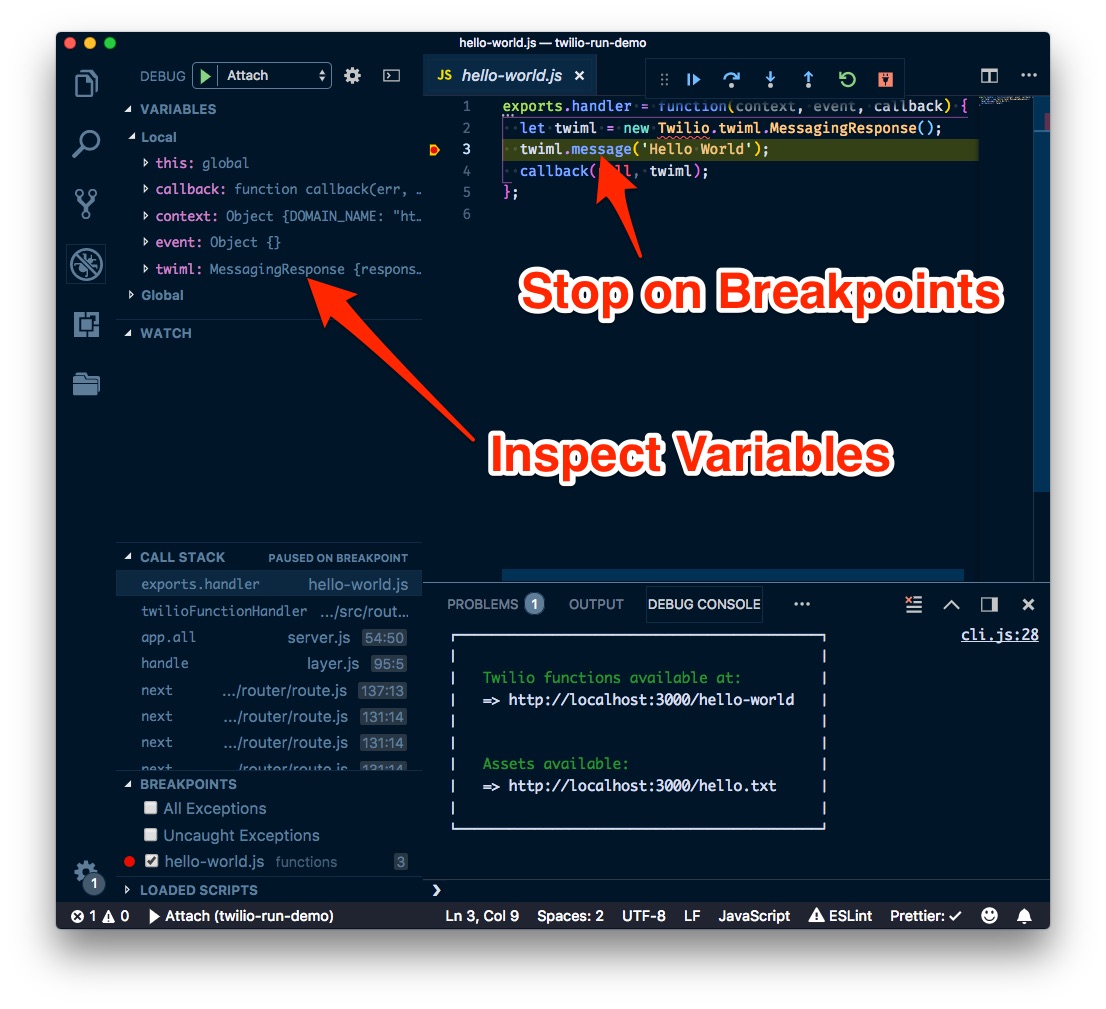
Task: Change language mode from JavaScript
Action: 754,916
